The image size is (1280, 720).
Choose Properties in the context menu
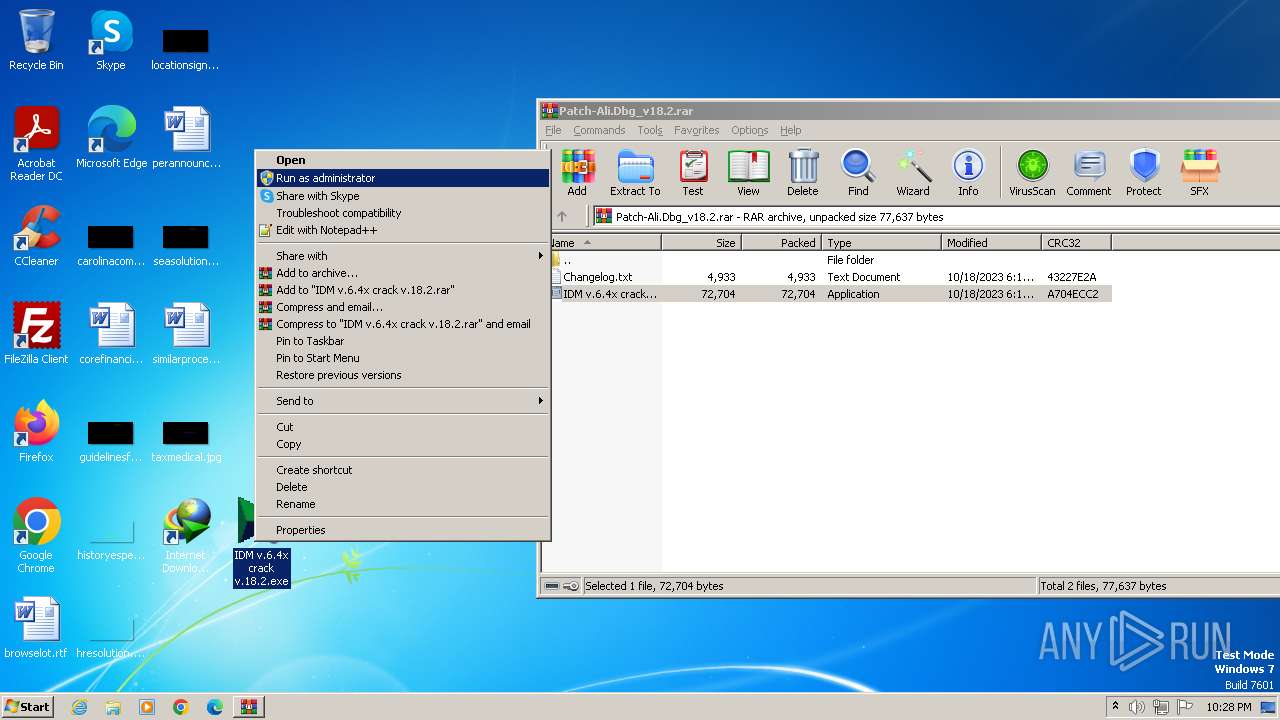coord(403,530)
